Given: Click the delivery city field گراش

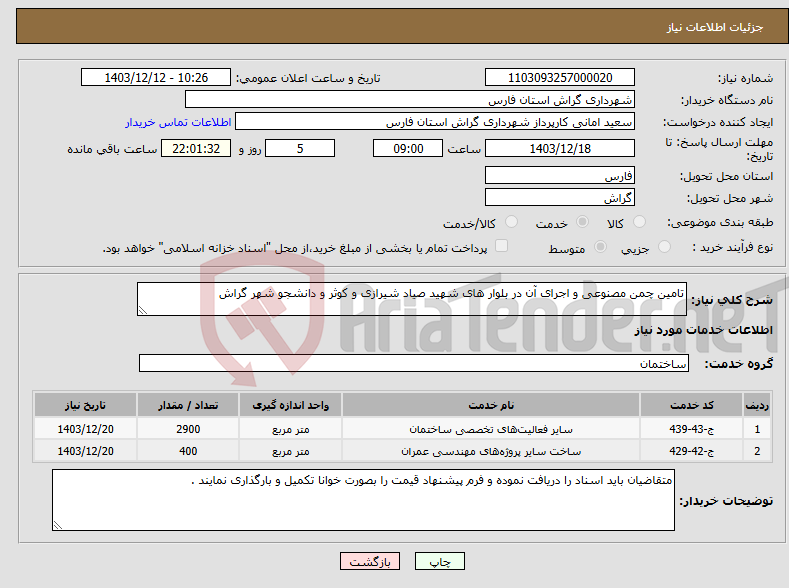Looking at the screenshot, I should (560, 197).
